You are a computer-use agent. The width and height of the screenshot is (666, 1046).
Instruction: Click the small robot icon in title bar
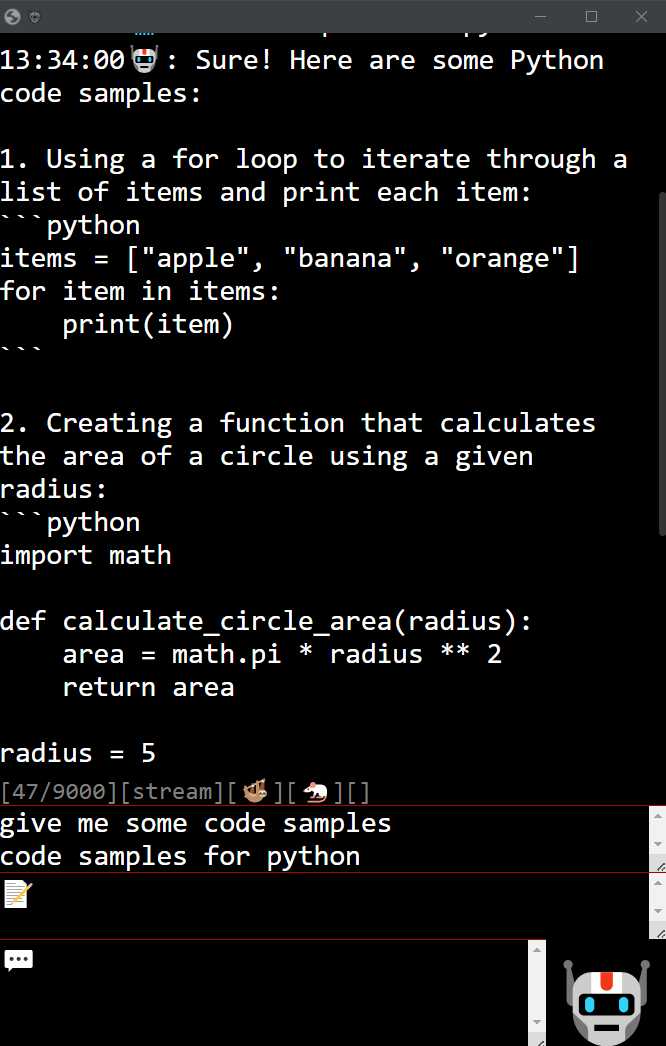coord(35,17)
